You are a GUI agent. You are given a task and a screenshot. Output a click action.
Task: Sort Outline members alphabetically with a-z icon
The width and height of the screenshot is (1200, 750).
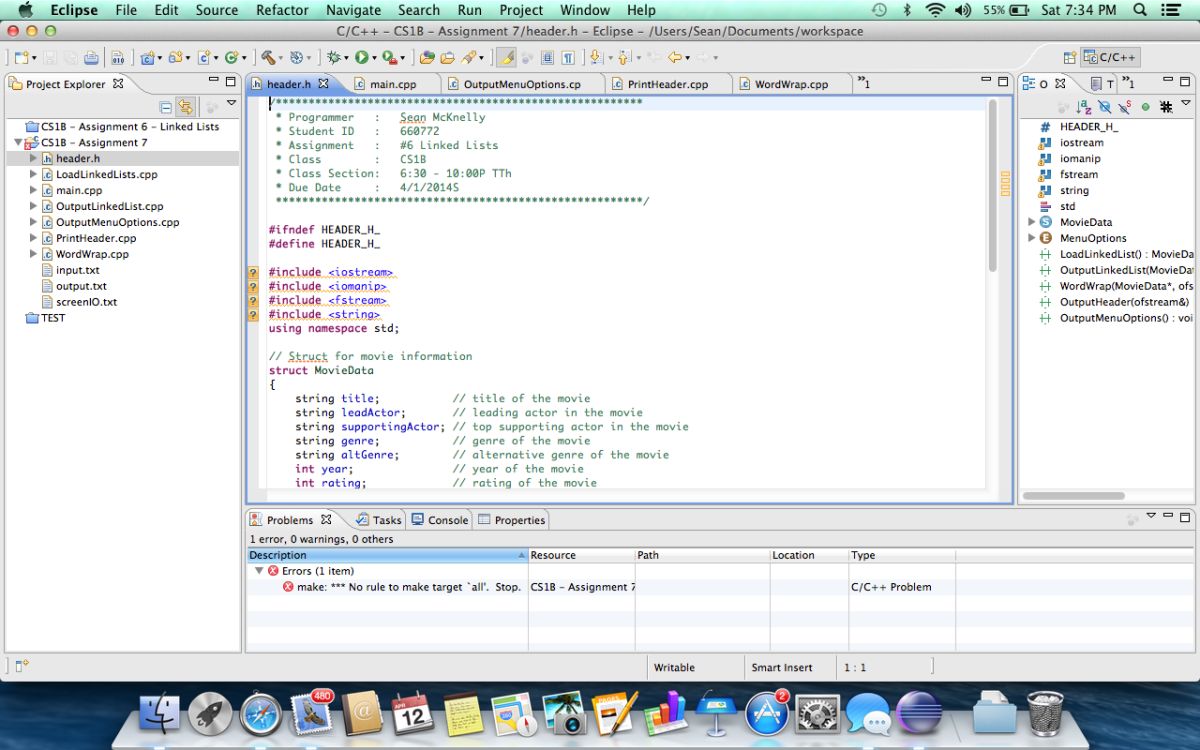(x=1084, y=107)
